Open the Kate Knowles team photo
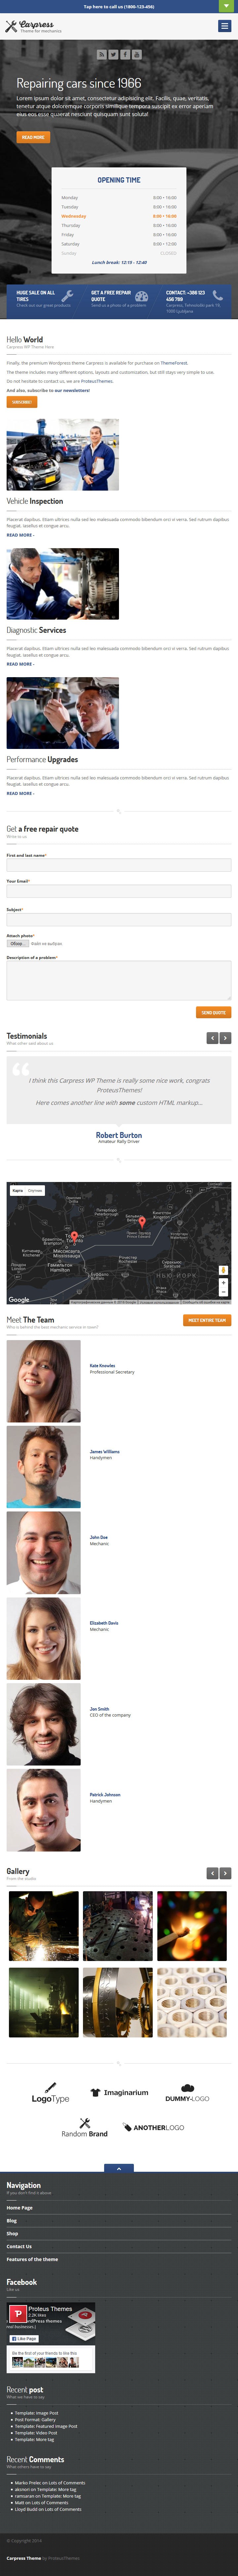The width and height of the screenshot is (238, 2576). pyautogui.click(x=44, y=1381)
